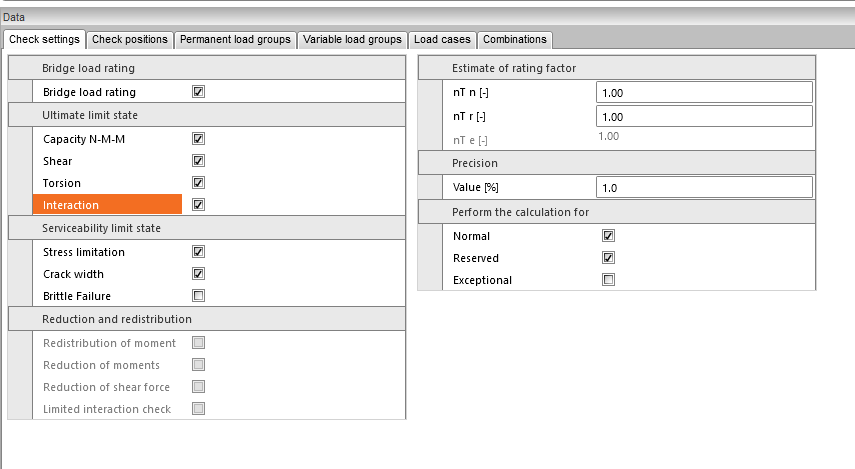Screen dimensions: 855x469
Task: Open the Combinations tab
Action: (515, 40)
